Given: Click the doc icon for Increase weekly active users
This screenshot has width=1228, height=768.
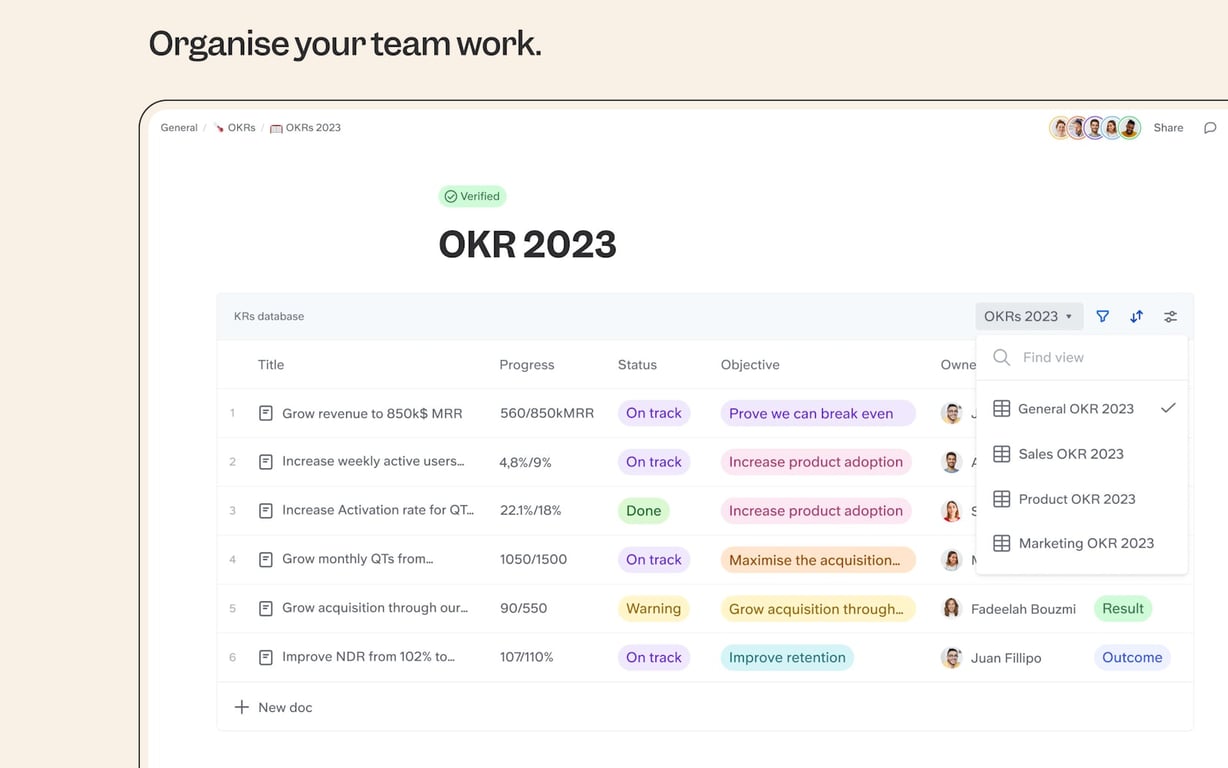Looking at the screenshot, I should [266, 462].
